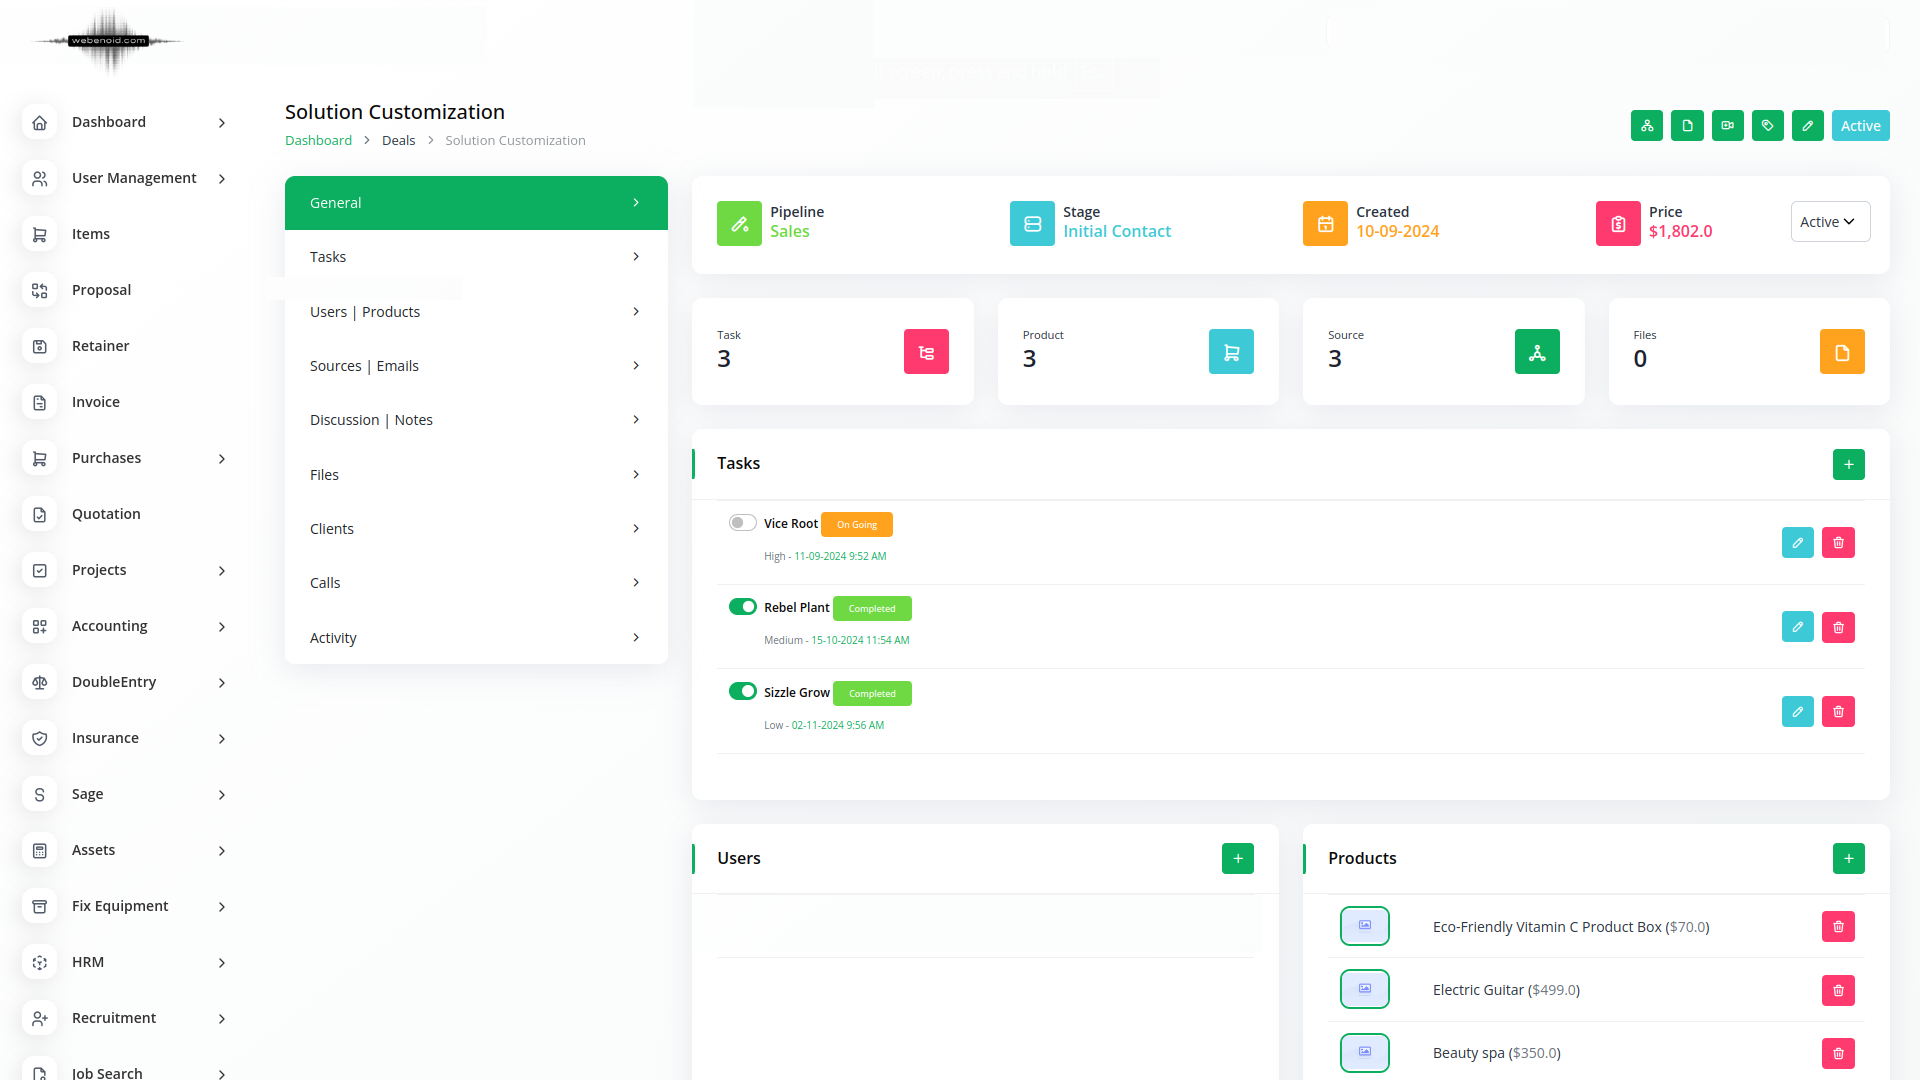The width and height of the screenshot is (1920, 1080).
Task: Remove the Beauty spa product
Action: 1838,1053
